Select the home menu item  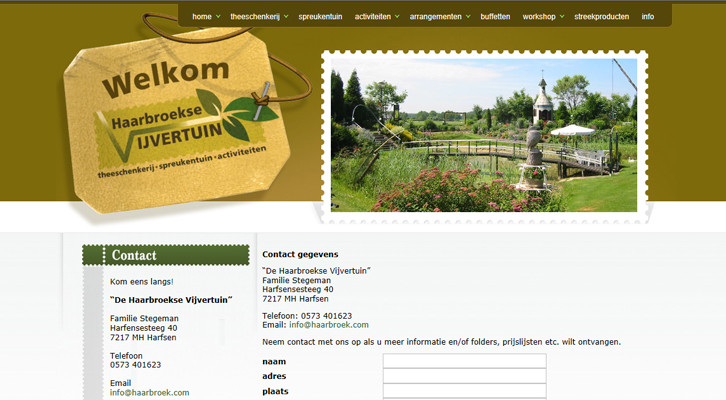pos(202,17)
